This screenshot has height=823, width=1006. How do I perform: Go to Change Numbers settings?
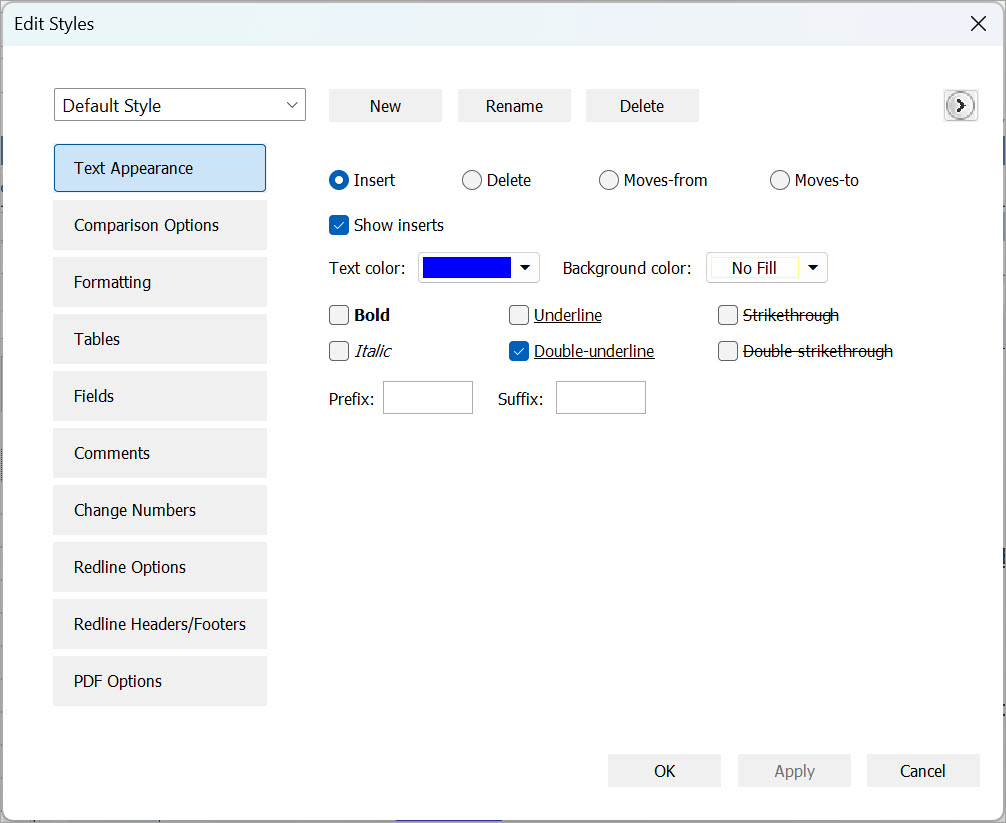click(160, 511)
